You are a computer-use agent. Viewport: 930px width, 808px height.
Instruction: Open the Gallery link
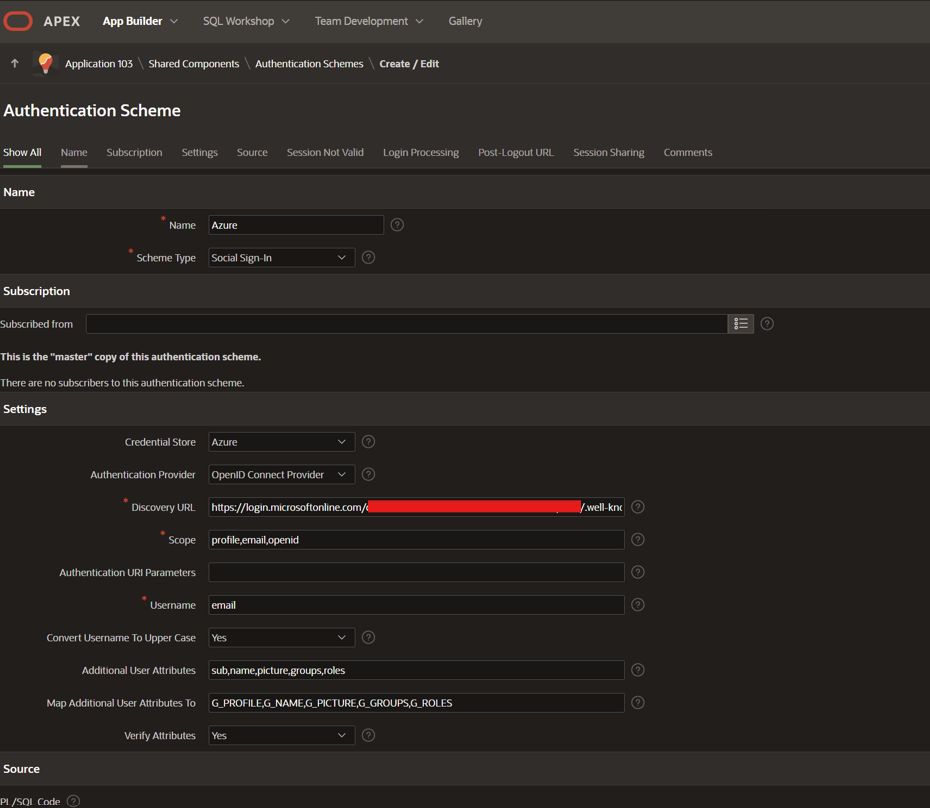coord(465,21)
